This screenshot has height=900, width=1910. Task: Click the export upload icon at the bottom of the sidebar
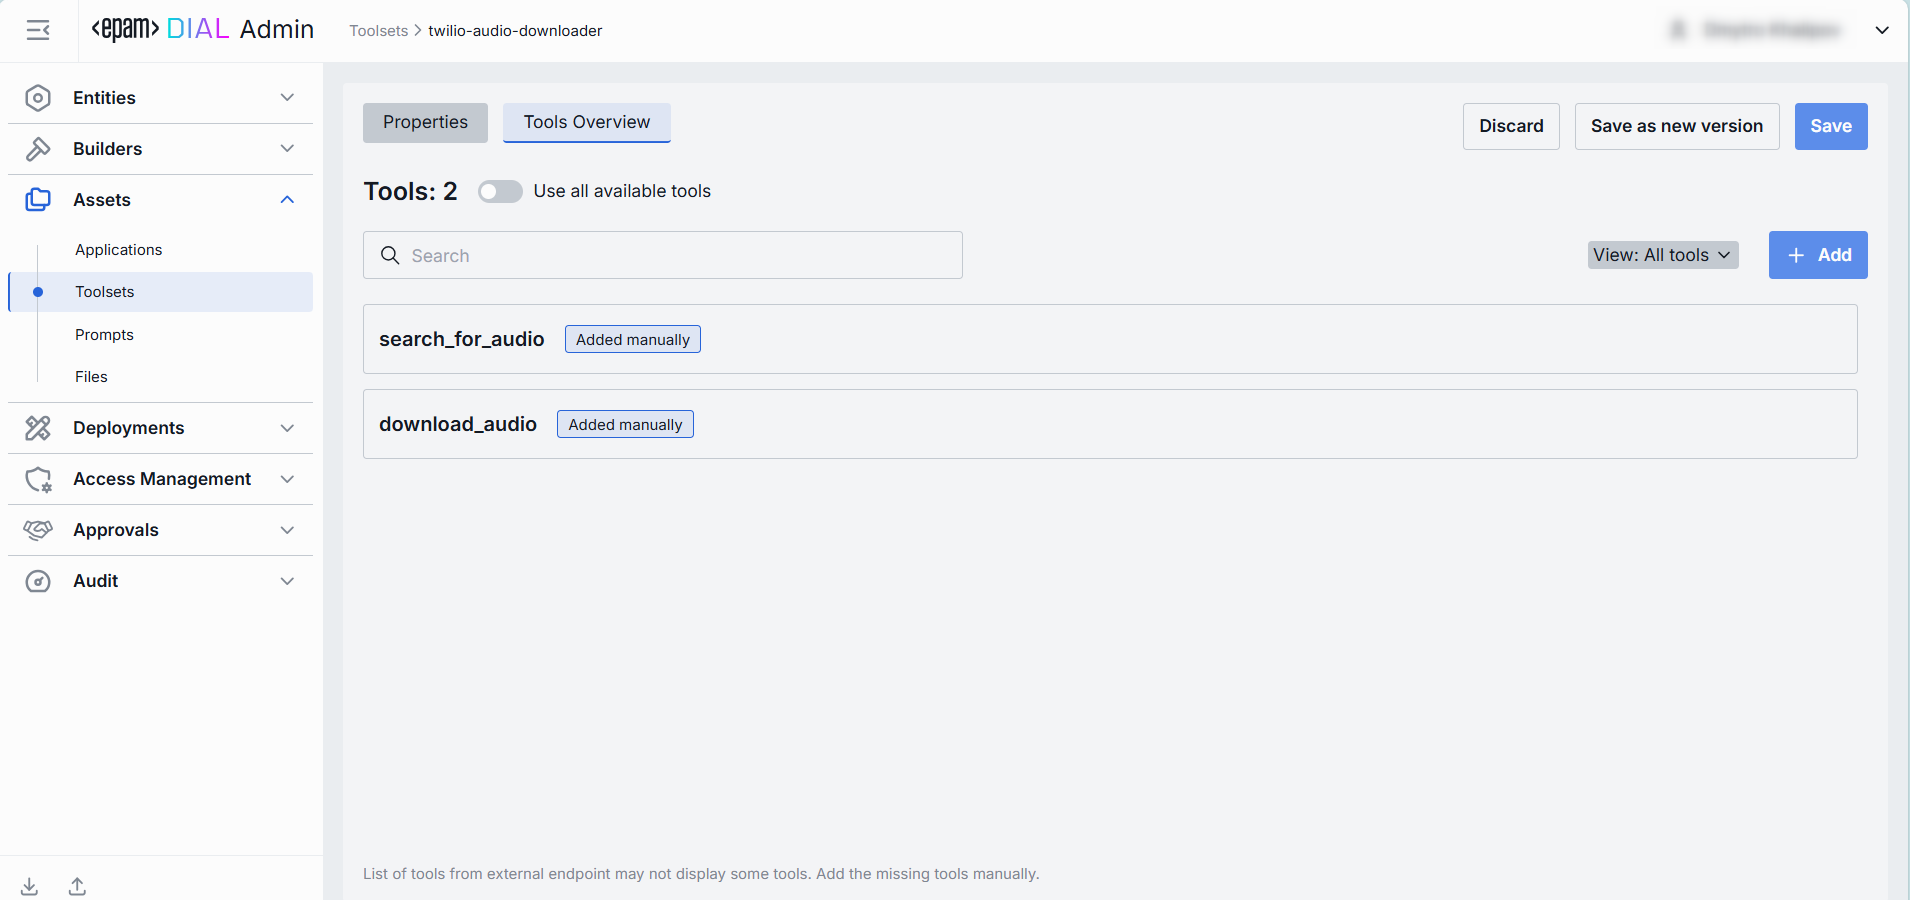point(77,886)
